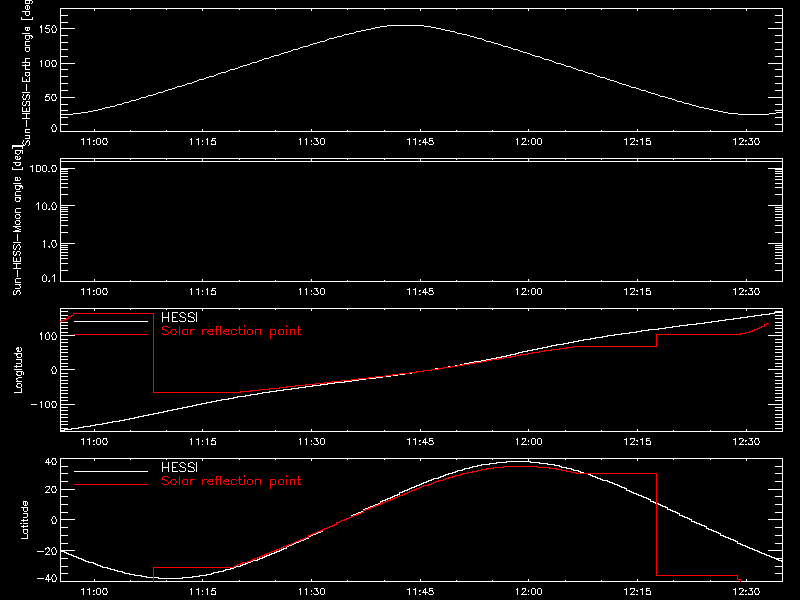Click 11:45 label below Moon angle plot

click(x=420, y=292)
